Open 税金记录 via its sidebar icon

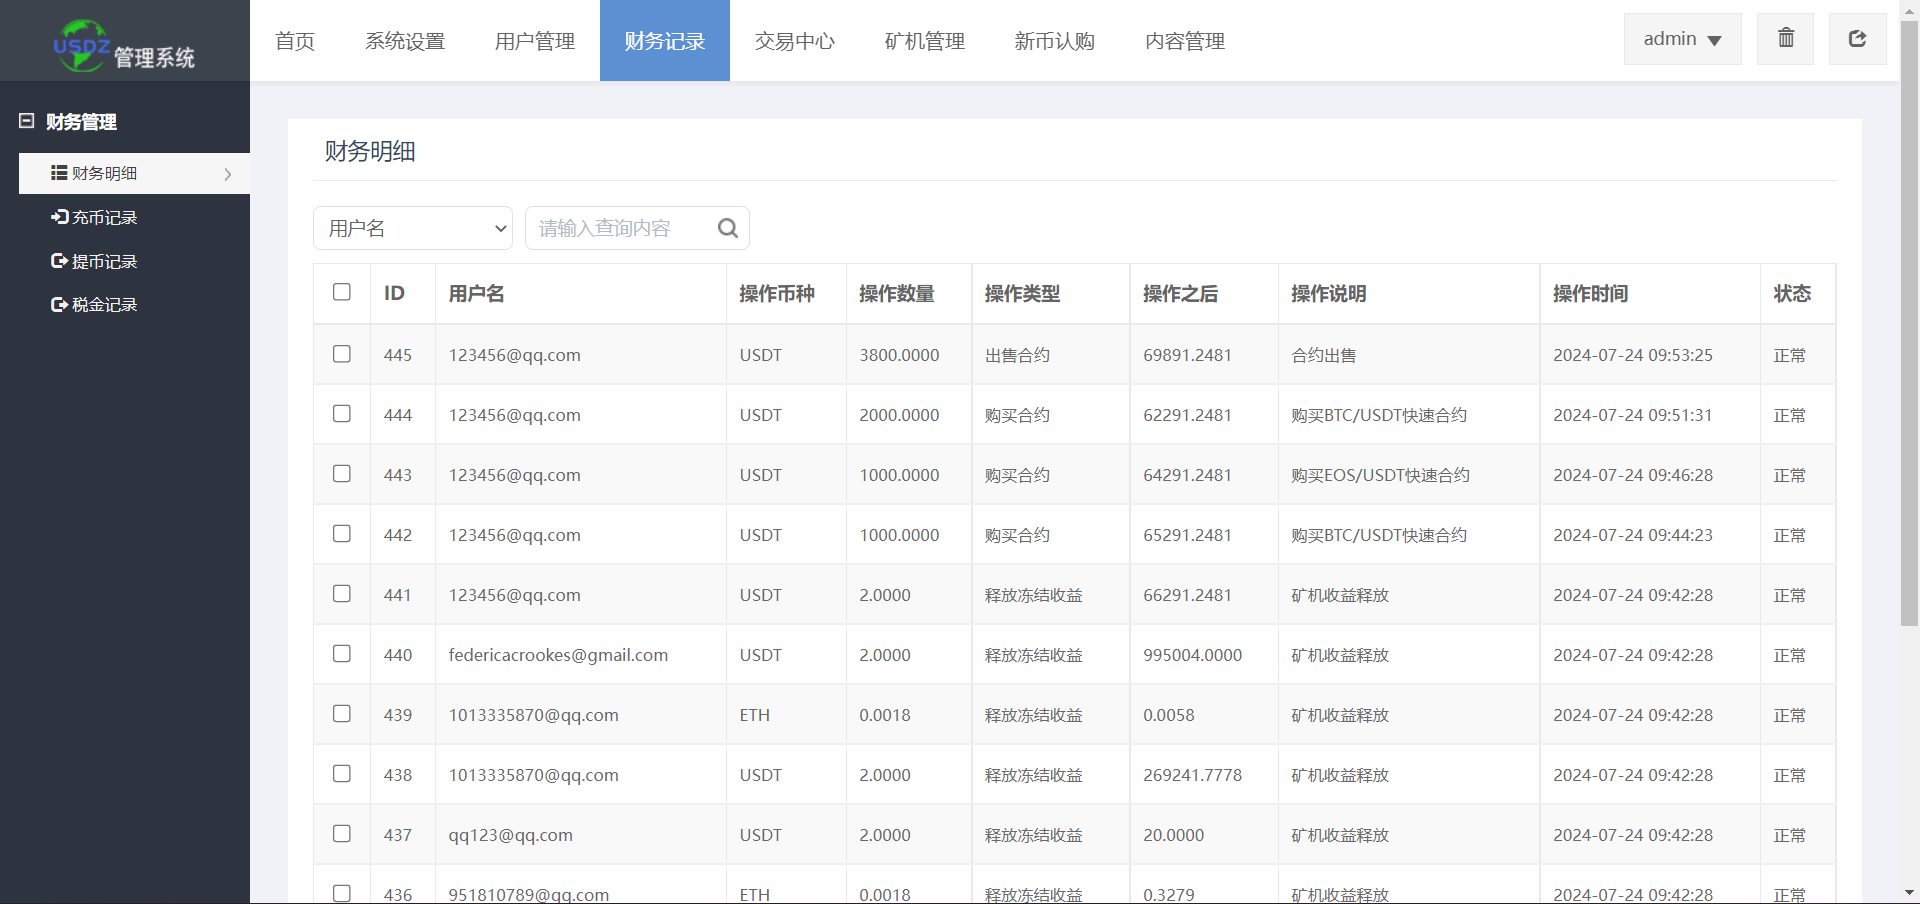(59, 305)
